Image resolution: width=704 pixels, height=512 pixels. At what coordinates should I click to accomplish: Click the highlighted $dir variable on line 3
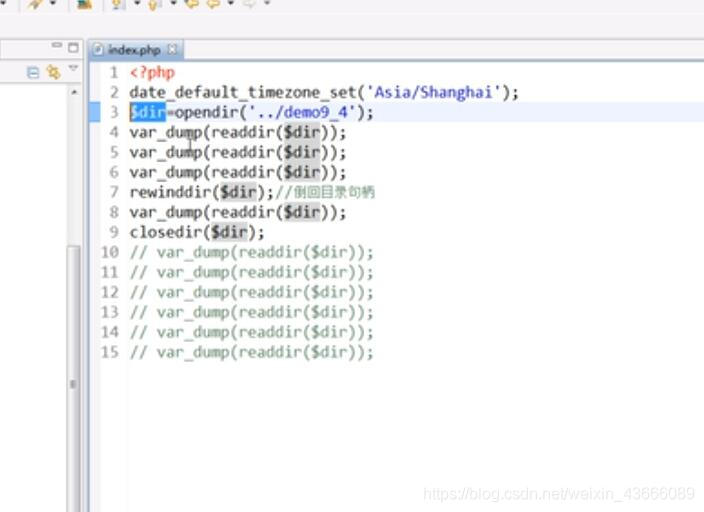(148, 112)
